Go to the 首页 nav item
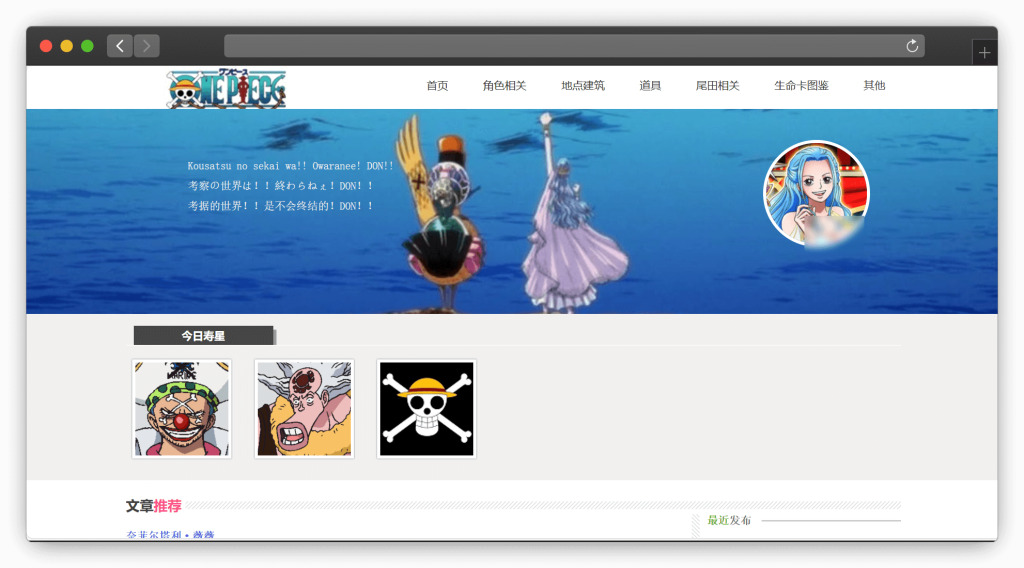1024x568 pixels. pos(437,86)
